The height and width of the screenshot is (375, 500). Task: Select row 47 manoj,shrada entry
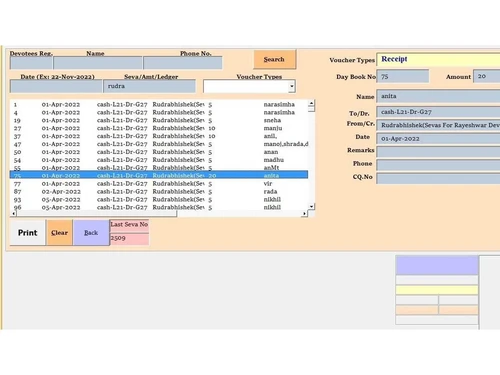[x=159, y=144]
